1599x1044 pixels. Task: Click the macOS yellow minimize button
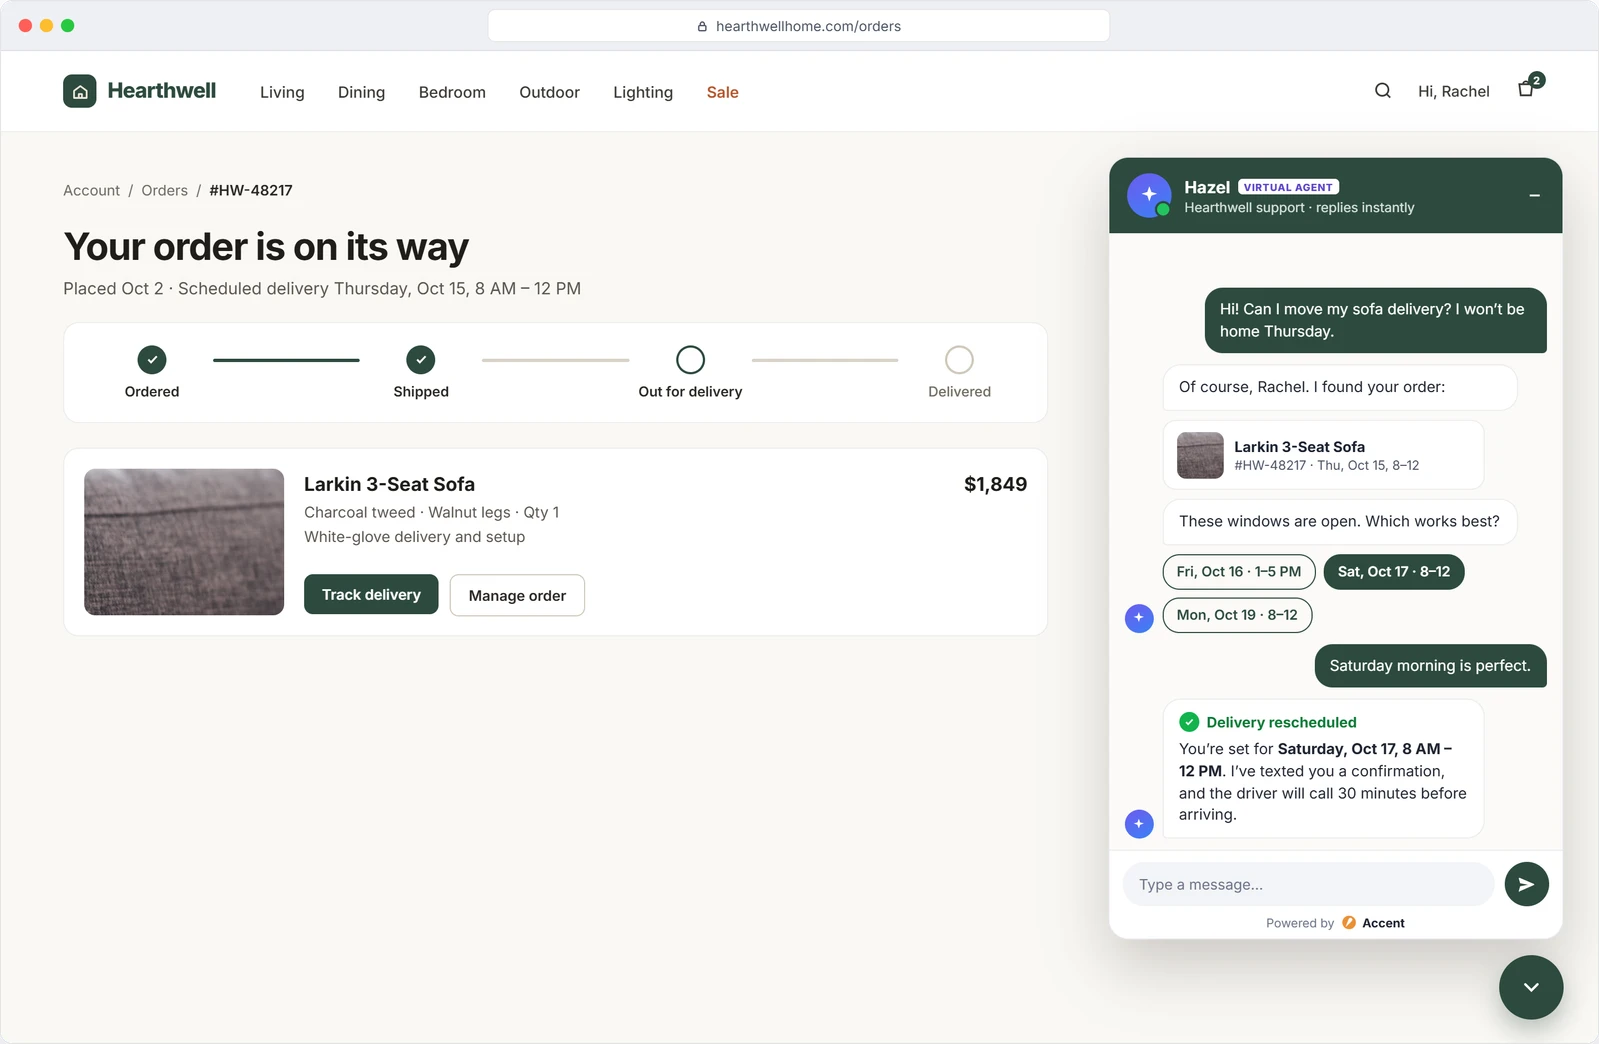(46, 26)
